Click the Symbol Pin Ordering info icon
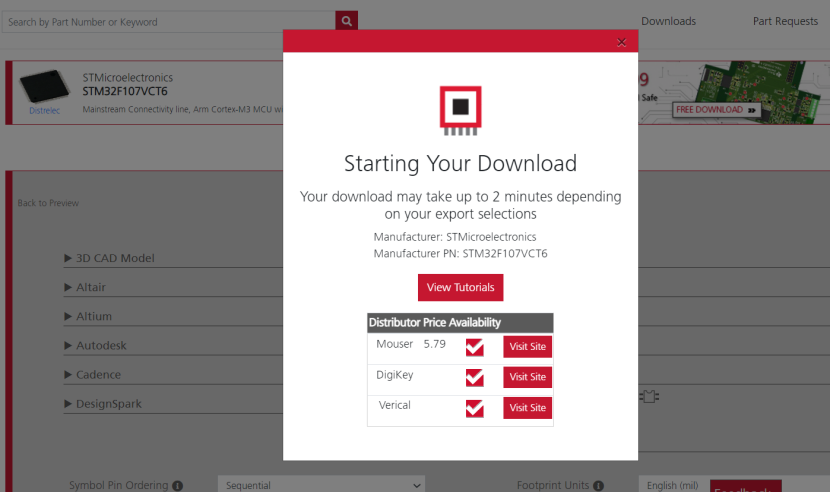 click(x=178, y=486)
